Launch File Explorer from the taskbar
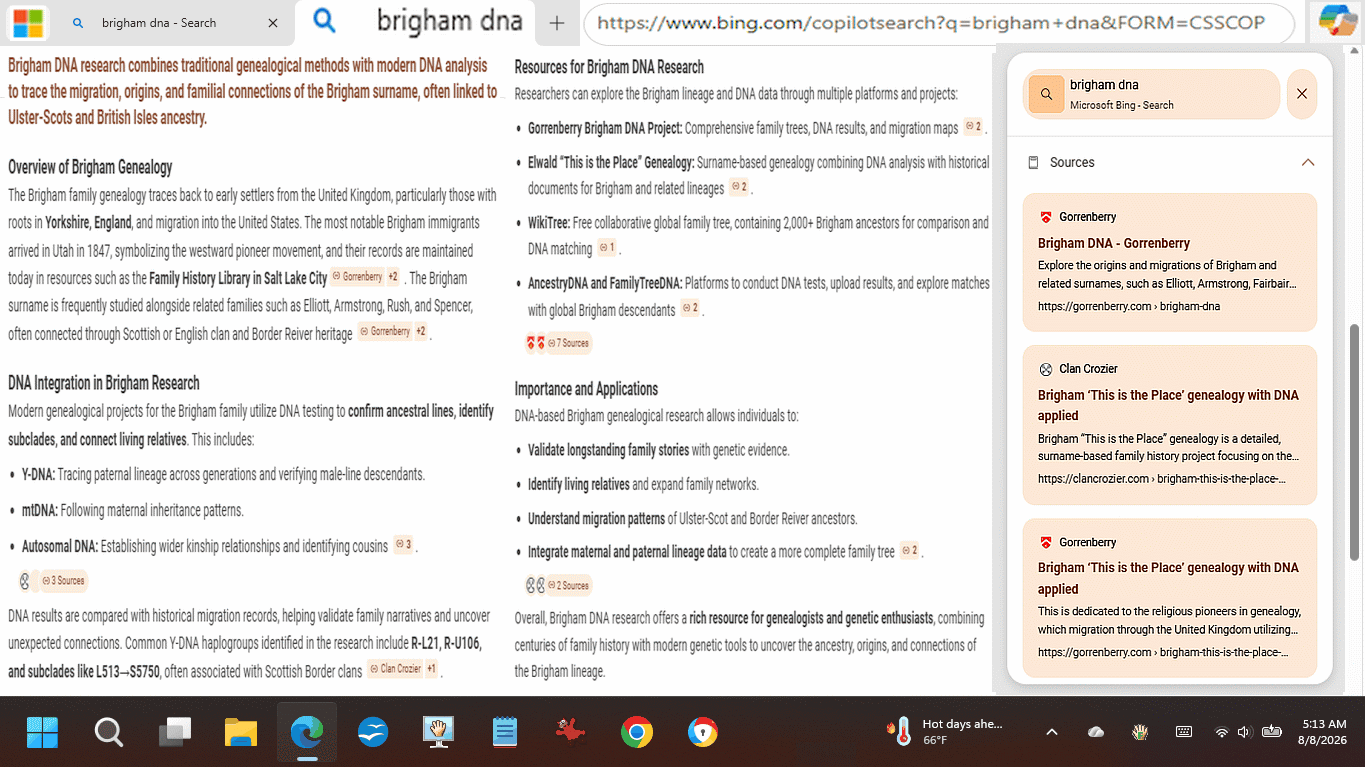The height and width of the screenshot is (767, 1365). [x=241, y=733]
